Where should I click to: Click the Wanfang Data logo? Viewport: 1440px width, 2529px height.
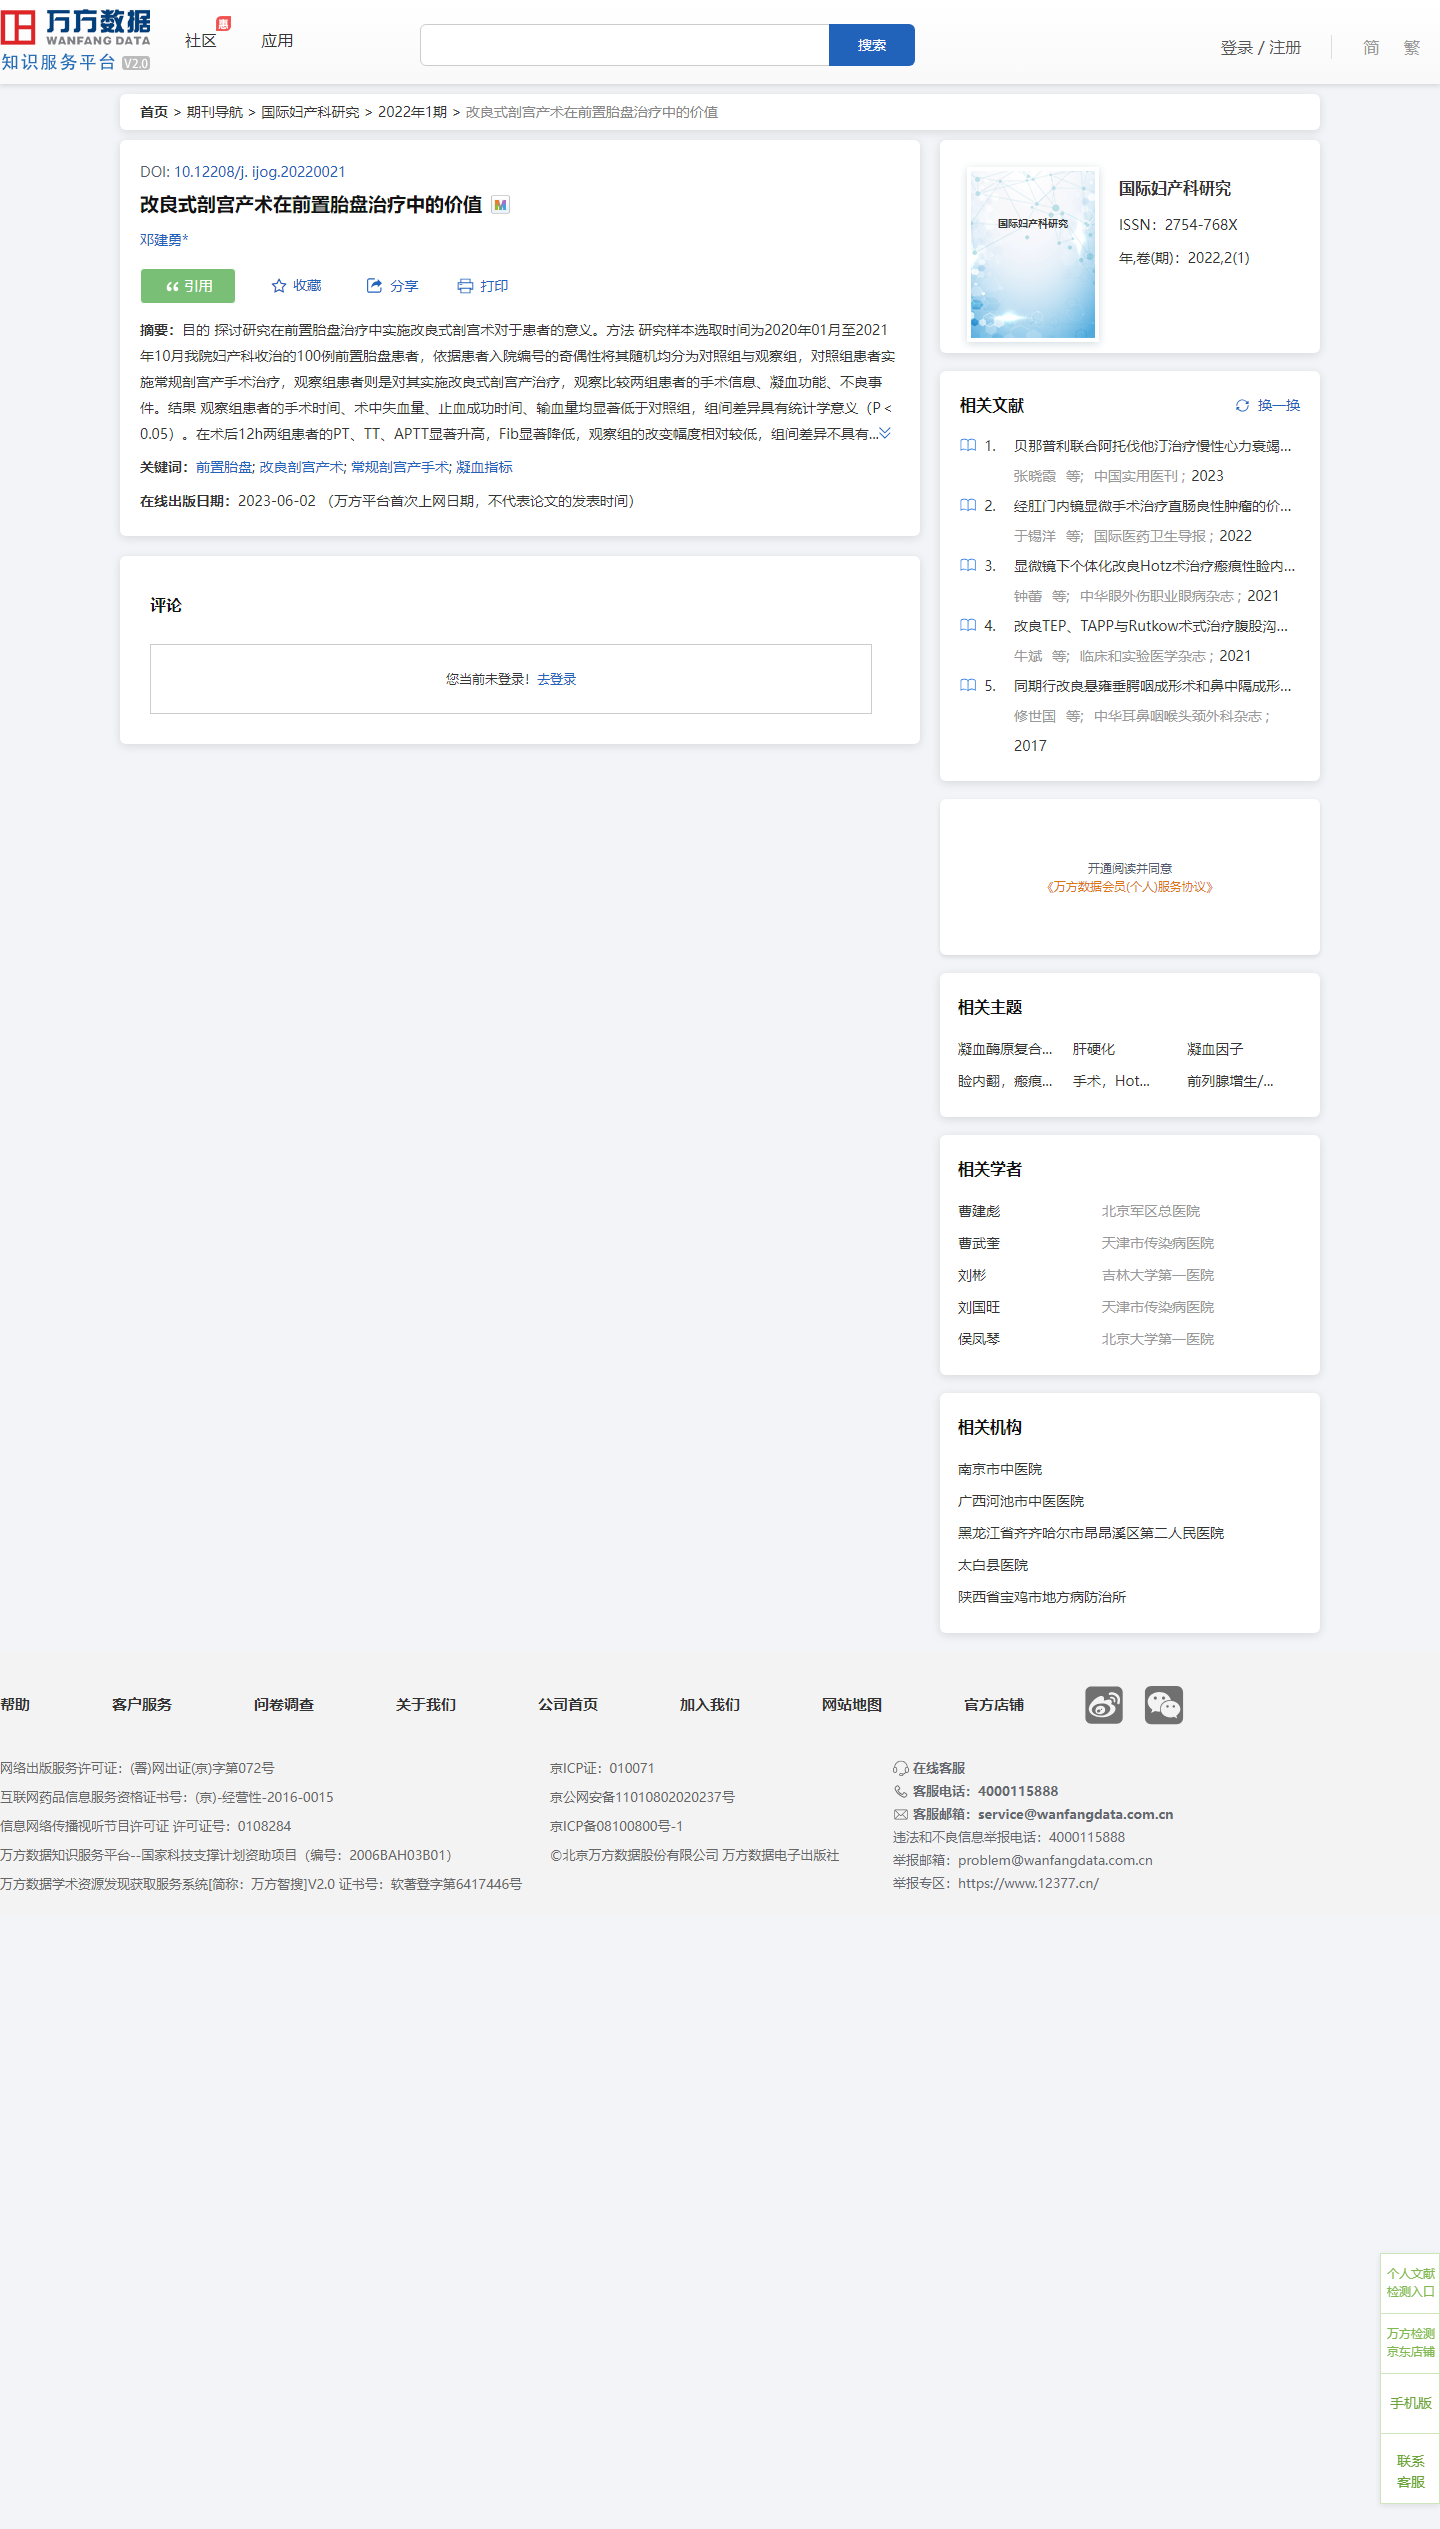click(76, 40)
